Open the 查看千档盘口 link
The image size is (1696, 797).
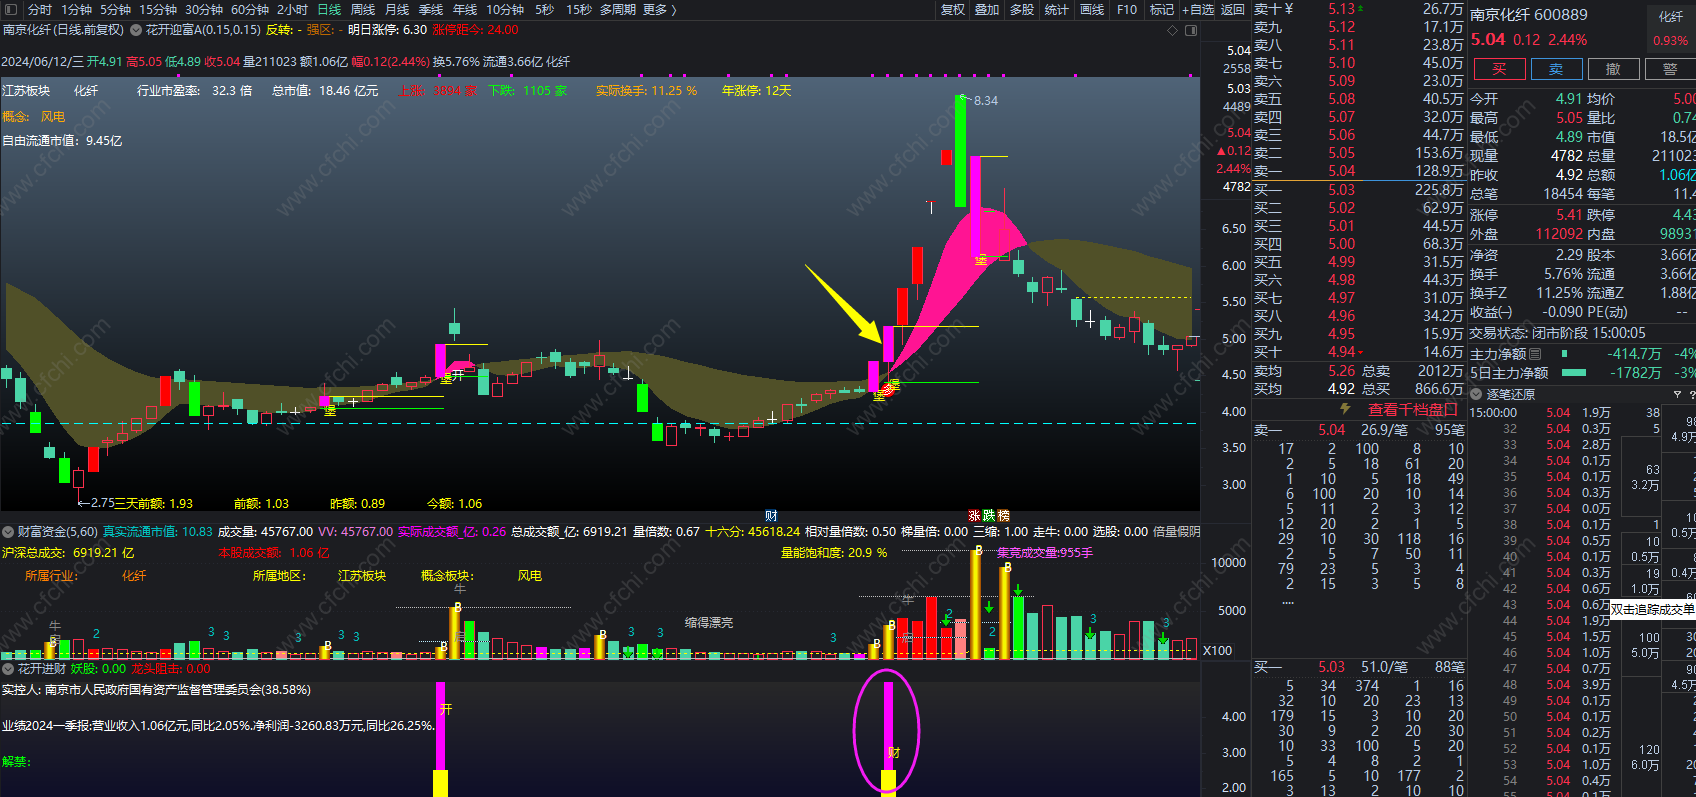pyautogui.click(x=1413, y=410)
